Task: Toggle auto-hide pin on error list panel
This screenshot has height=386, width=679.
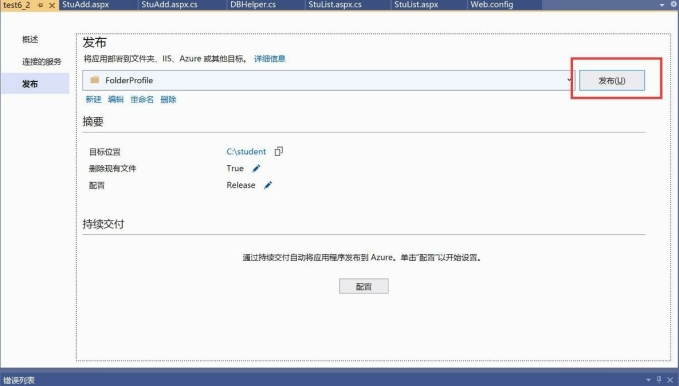Action: 659,380
